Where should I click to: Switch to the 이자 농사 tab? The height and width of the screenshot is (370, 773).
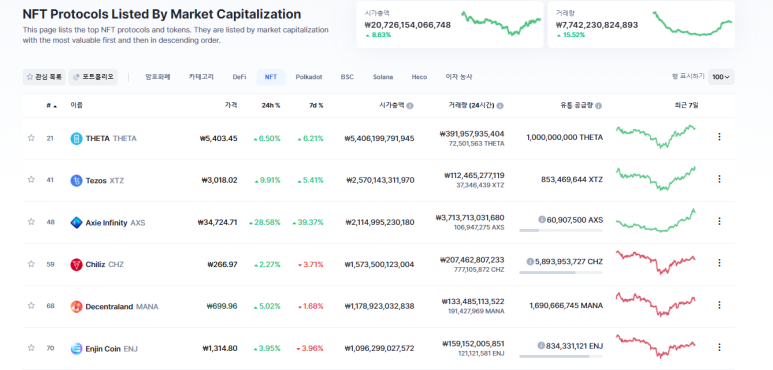[x=458, y=77]
